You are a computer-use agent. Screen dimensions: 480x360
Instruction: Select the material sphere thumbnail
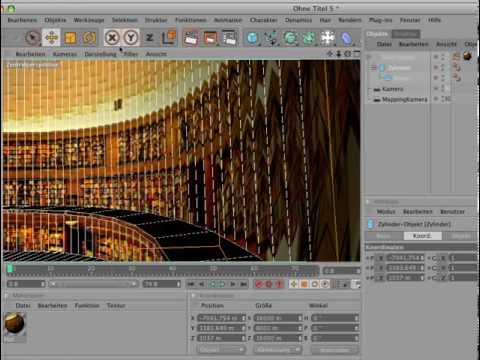tap(15, 323)
